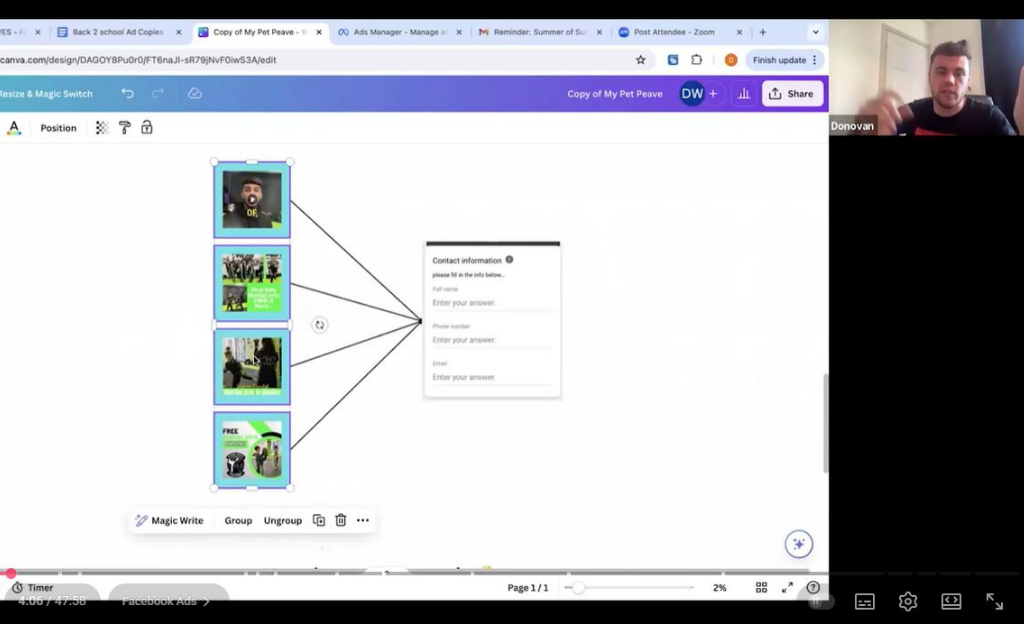Bookmark this page with the star icon

click(641, 60)
